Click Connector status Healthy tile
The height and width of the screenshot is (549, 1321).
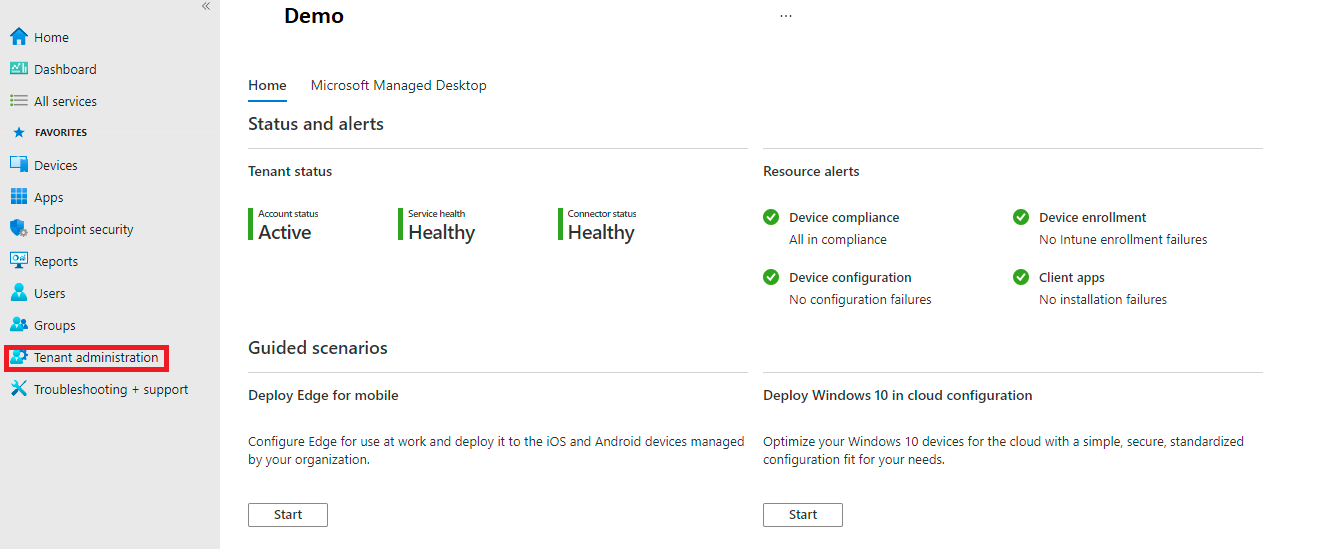point(598,225)
